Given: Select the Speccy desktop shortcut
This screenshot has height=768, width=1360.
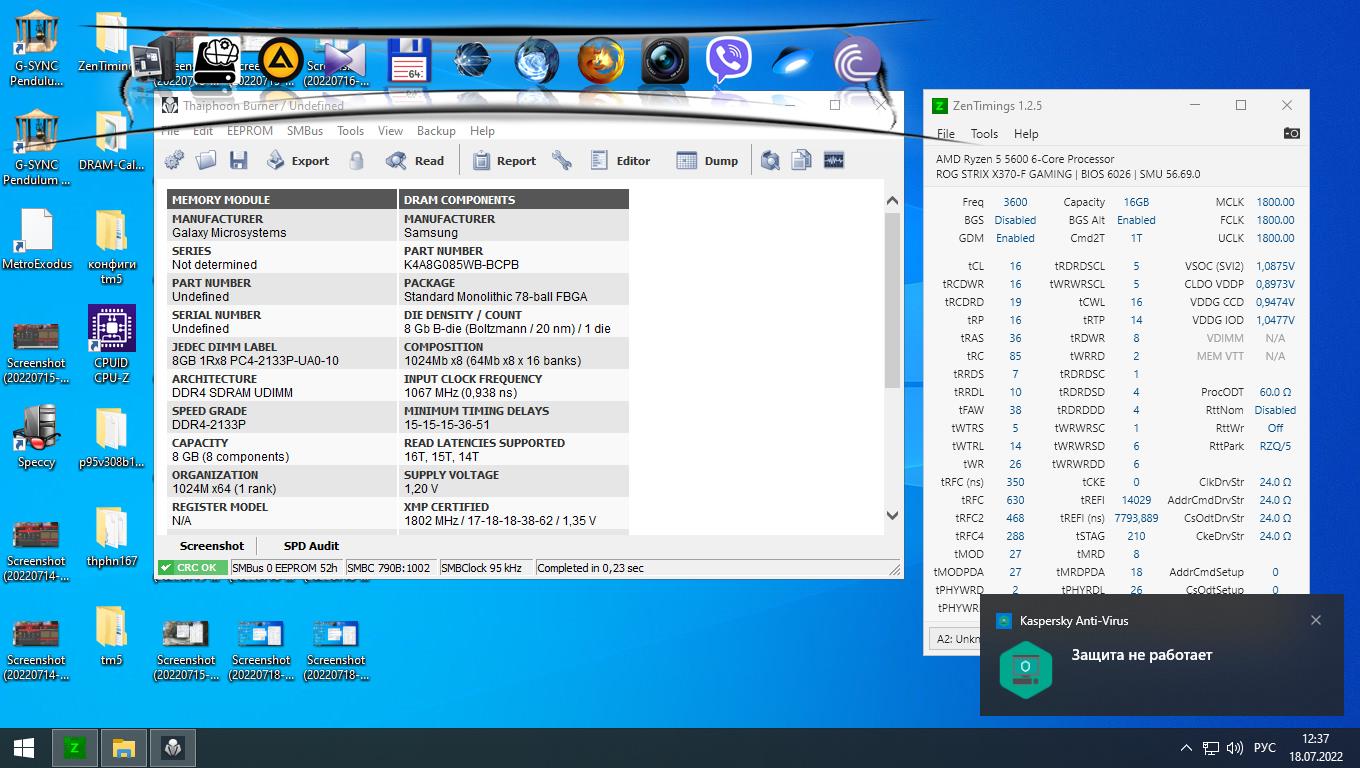Looking at the screenshot, I should click(37, 436).
